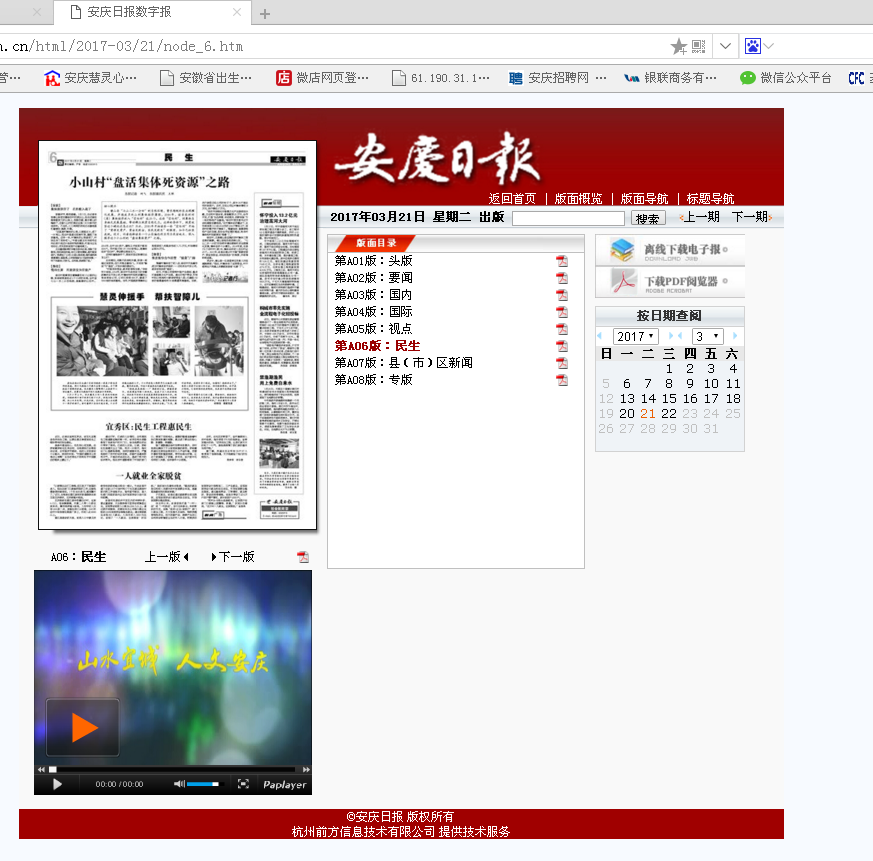Click the search text input field
The width and height of the screenshot is (873, 861).
pyautogui.click(x=568, y=218)
